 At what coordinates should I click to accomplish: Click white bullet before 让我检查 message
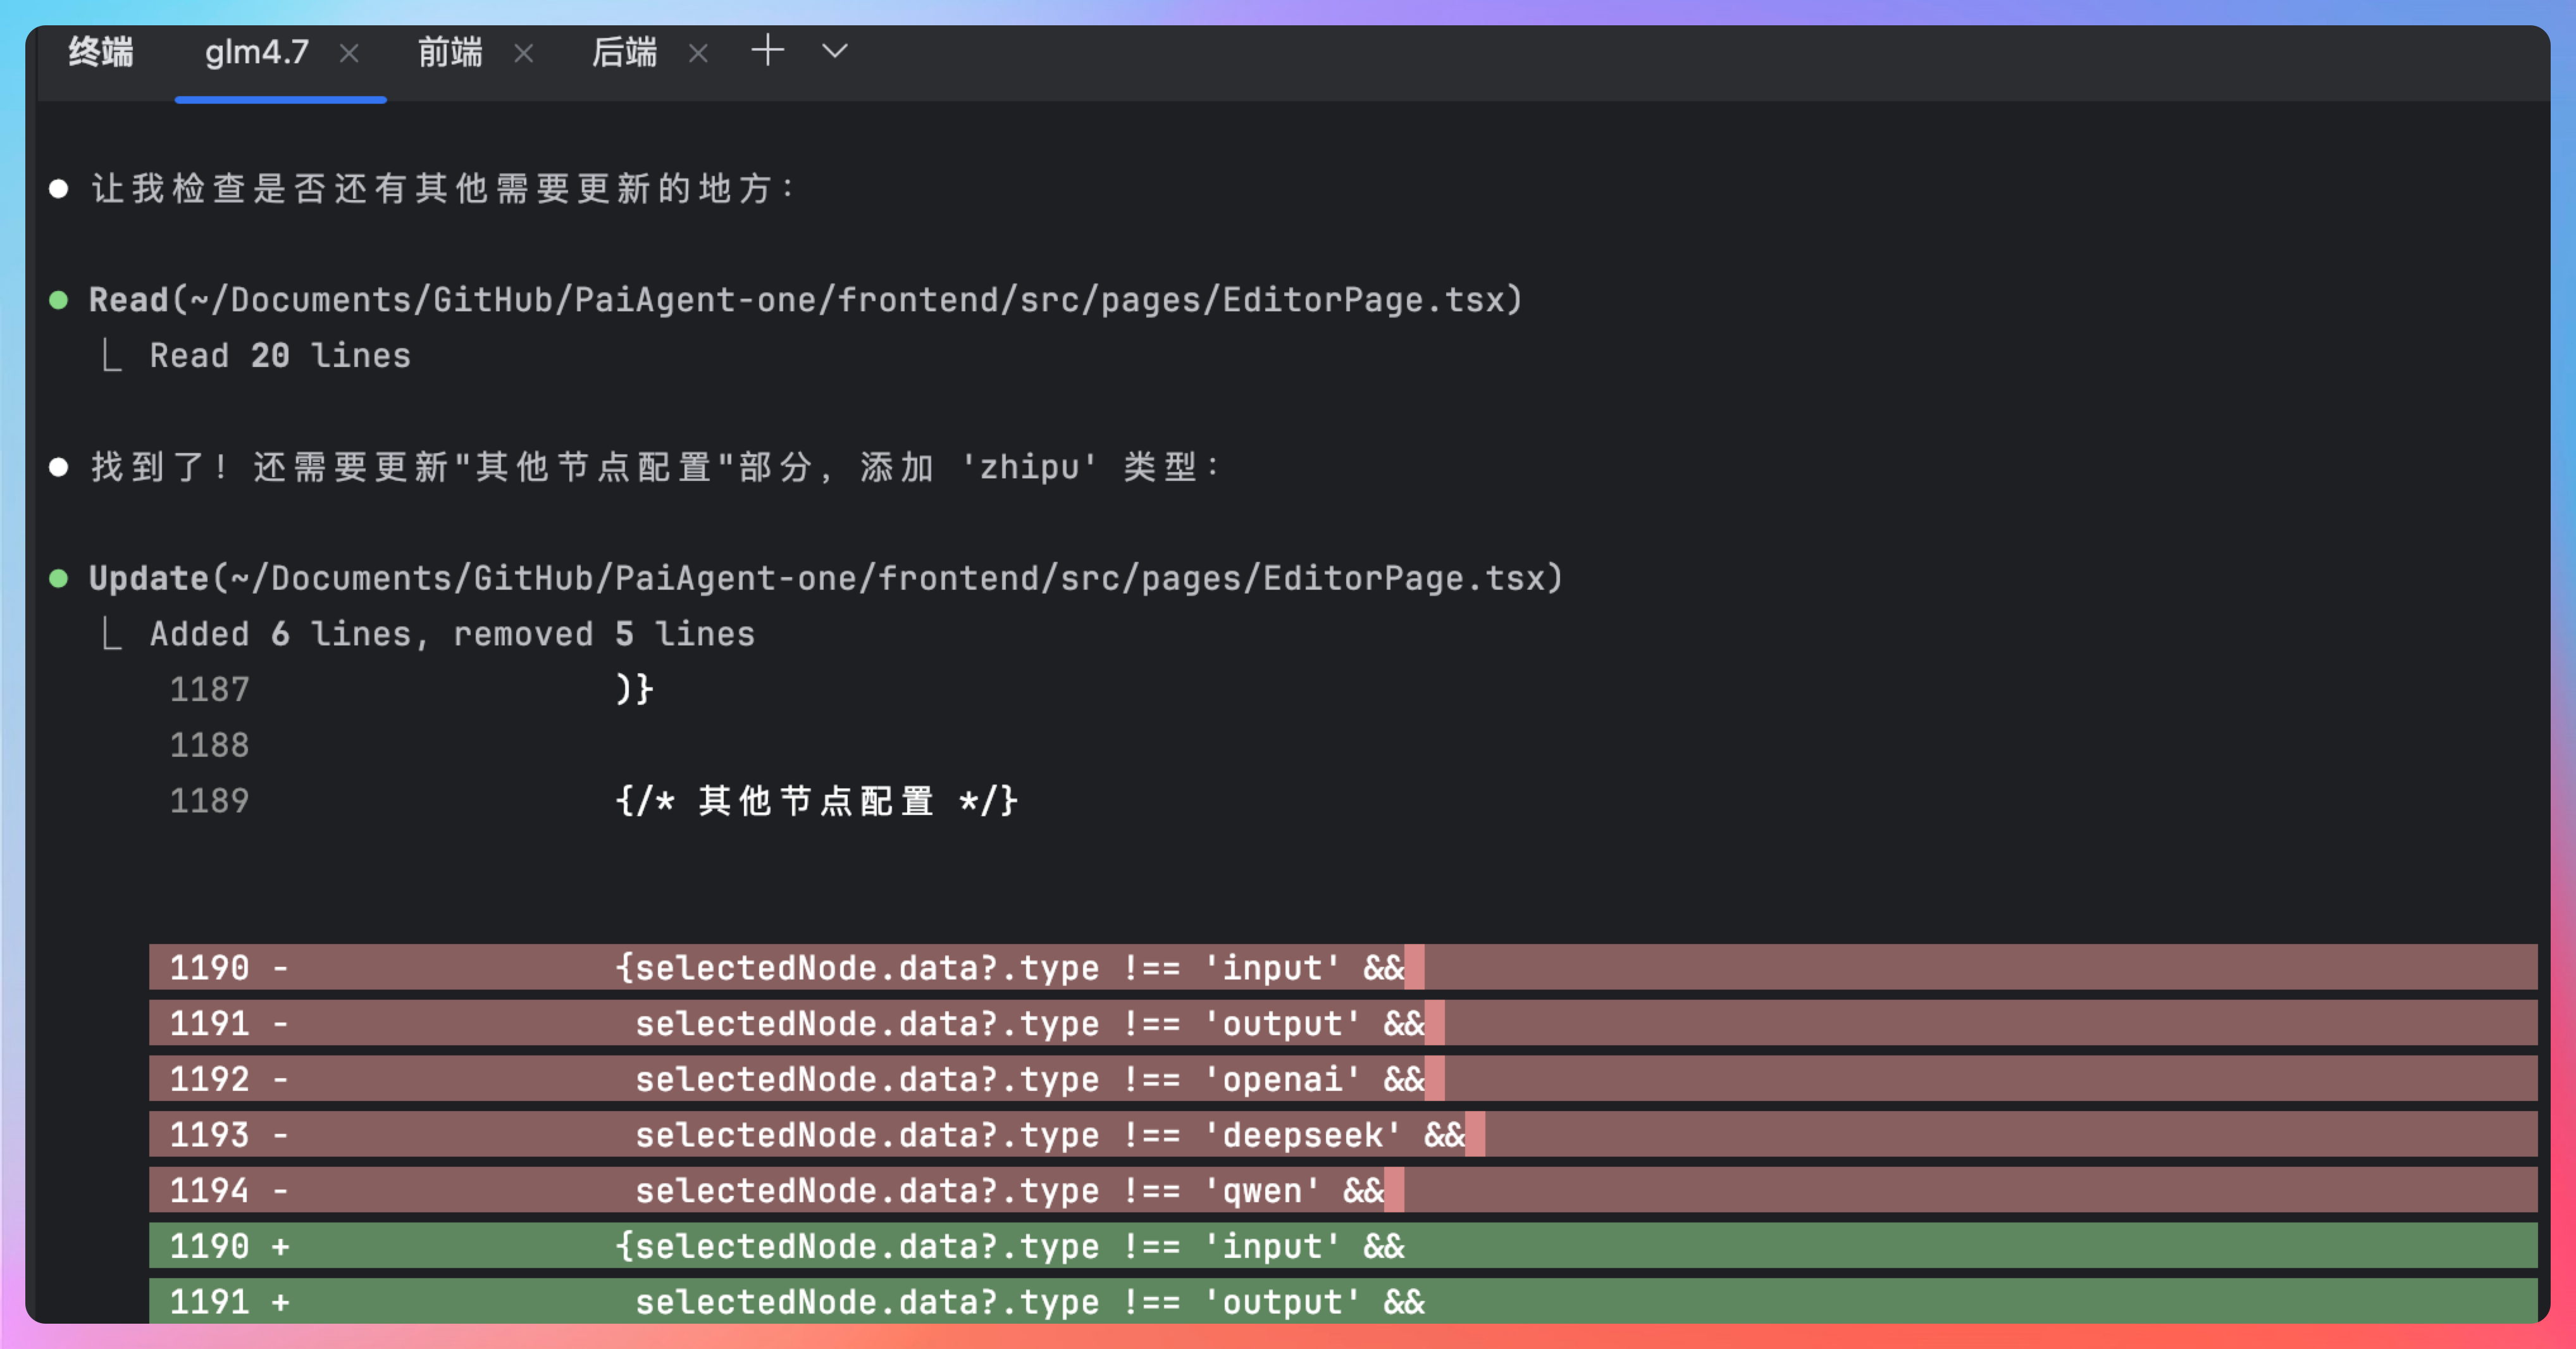point(59,189)
